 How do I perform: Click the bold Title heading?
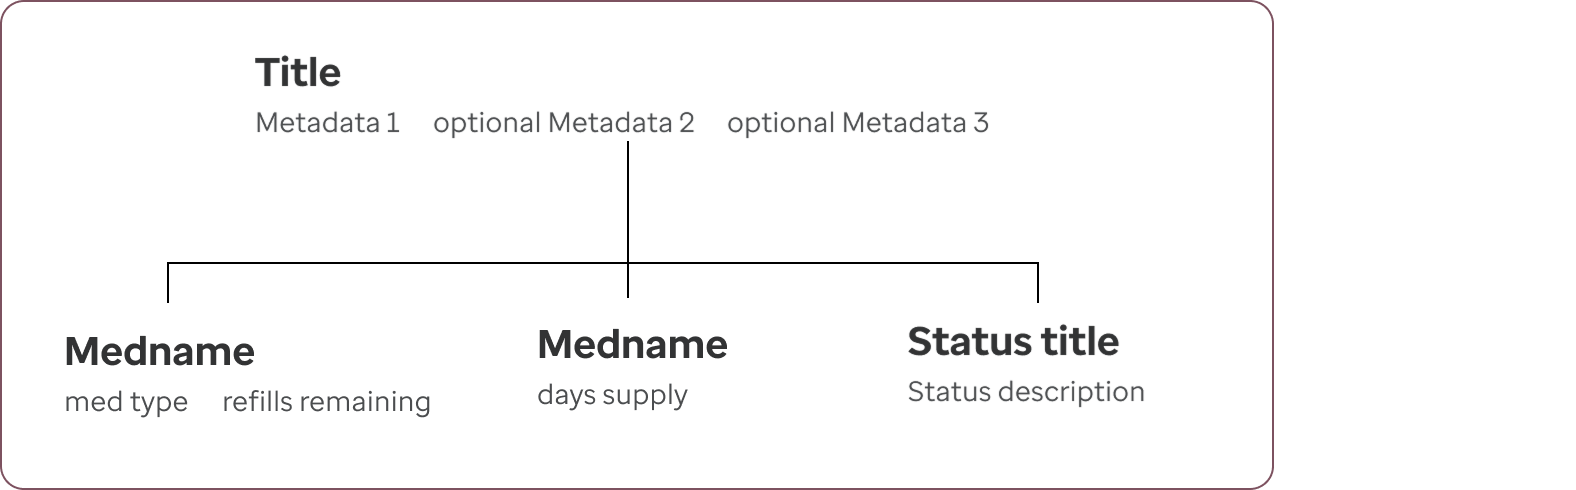click(x=298, y=73)
